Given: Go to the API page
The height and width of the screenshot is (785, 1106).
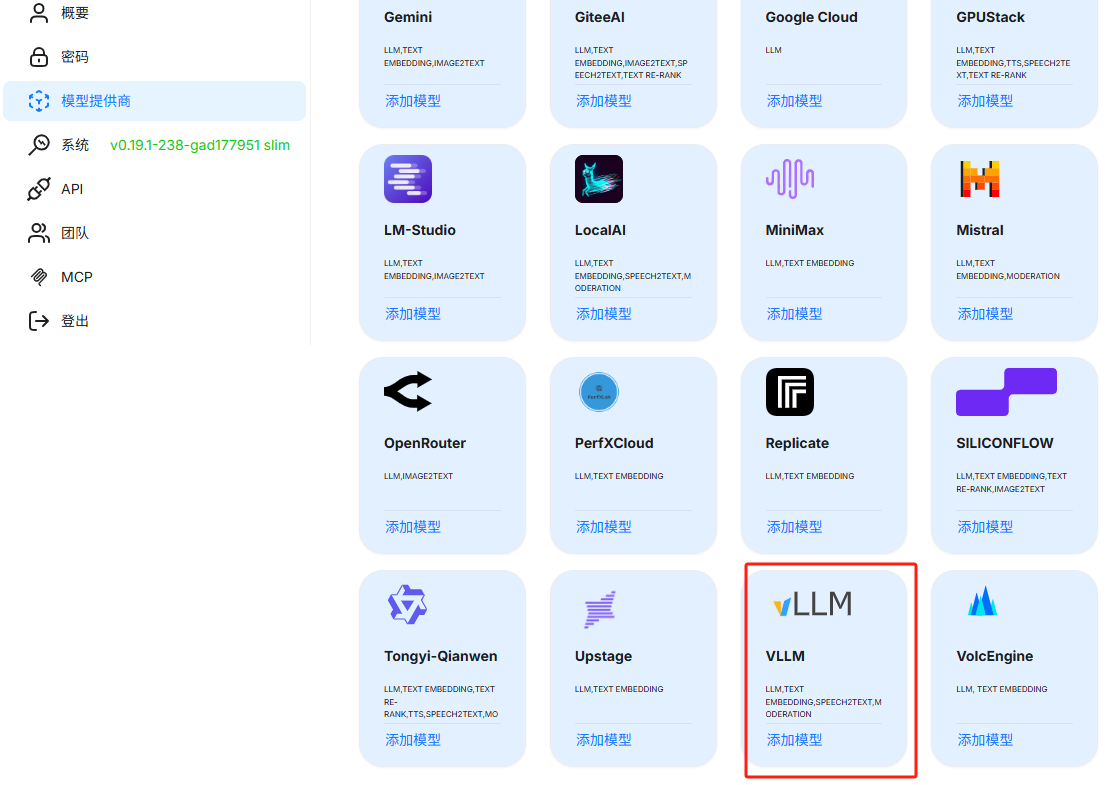Looking at the screenshot, I should (154, 189).
